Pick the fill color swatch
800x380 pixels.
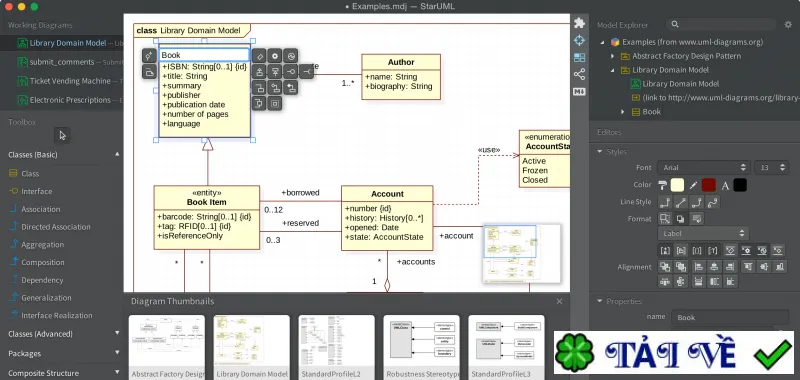pyautogui.click(x=678, y=185)
